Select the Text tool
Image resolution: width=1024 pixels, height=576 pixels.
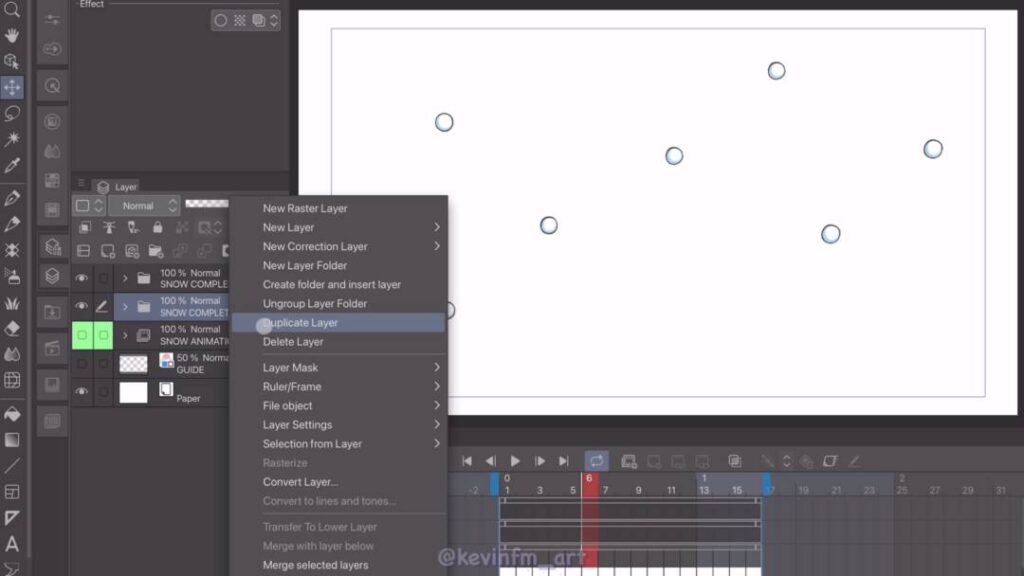click(x=12, y=543)
